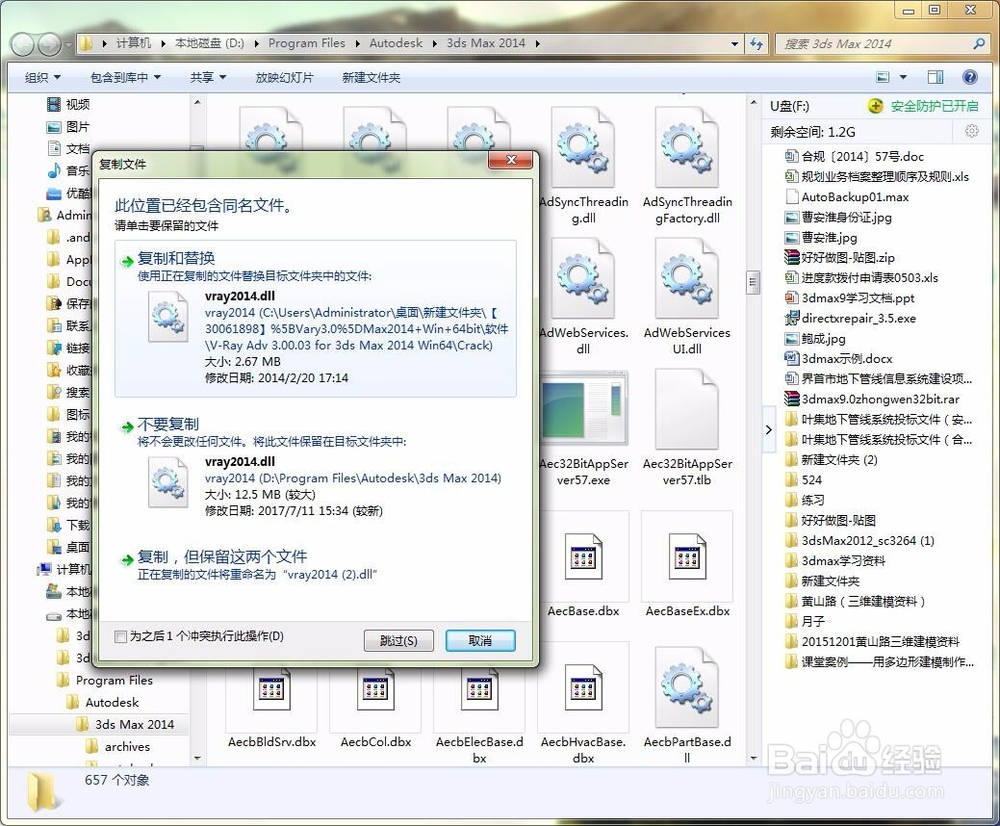Select AecBase.dbx file icon

click(x=583, y=556)
